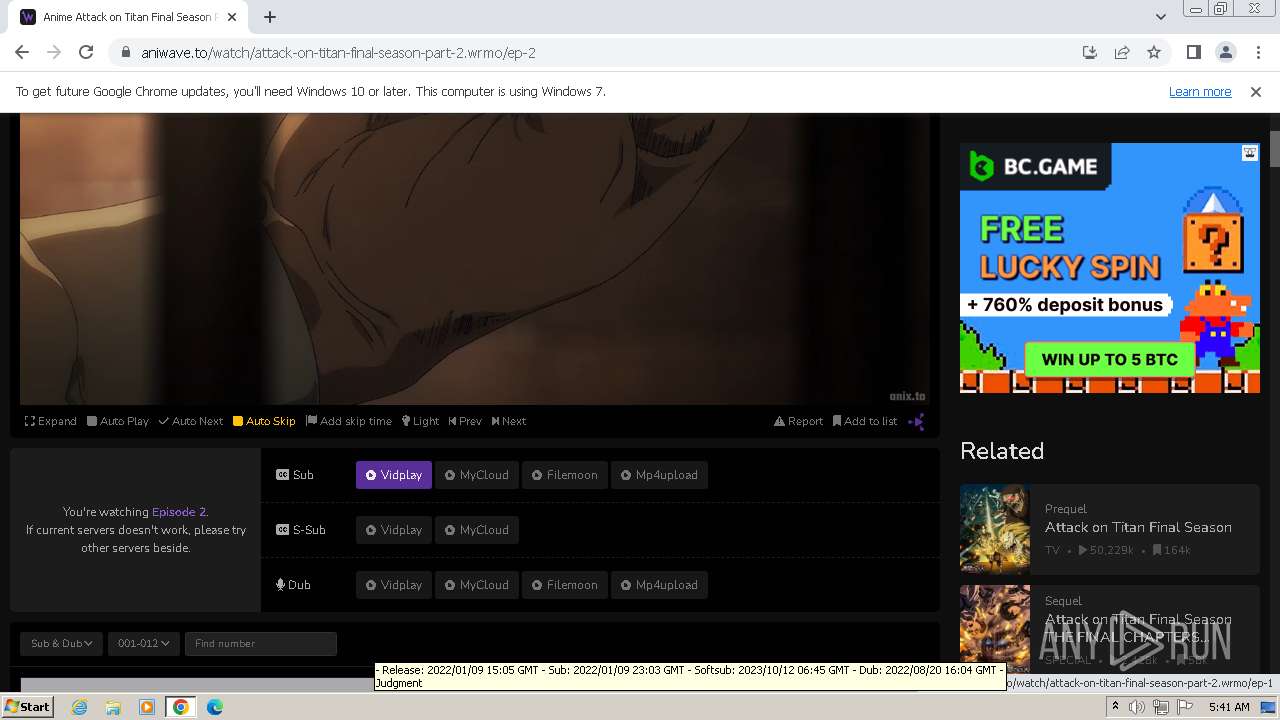1280x720 pixels.
Task: Share this page icon
Action: (x=1122, y=52)
